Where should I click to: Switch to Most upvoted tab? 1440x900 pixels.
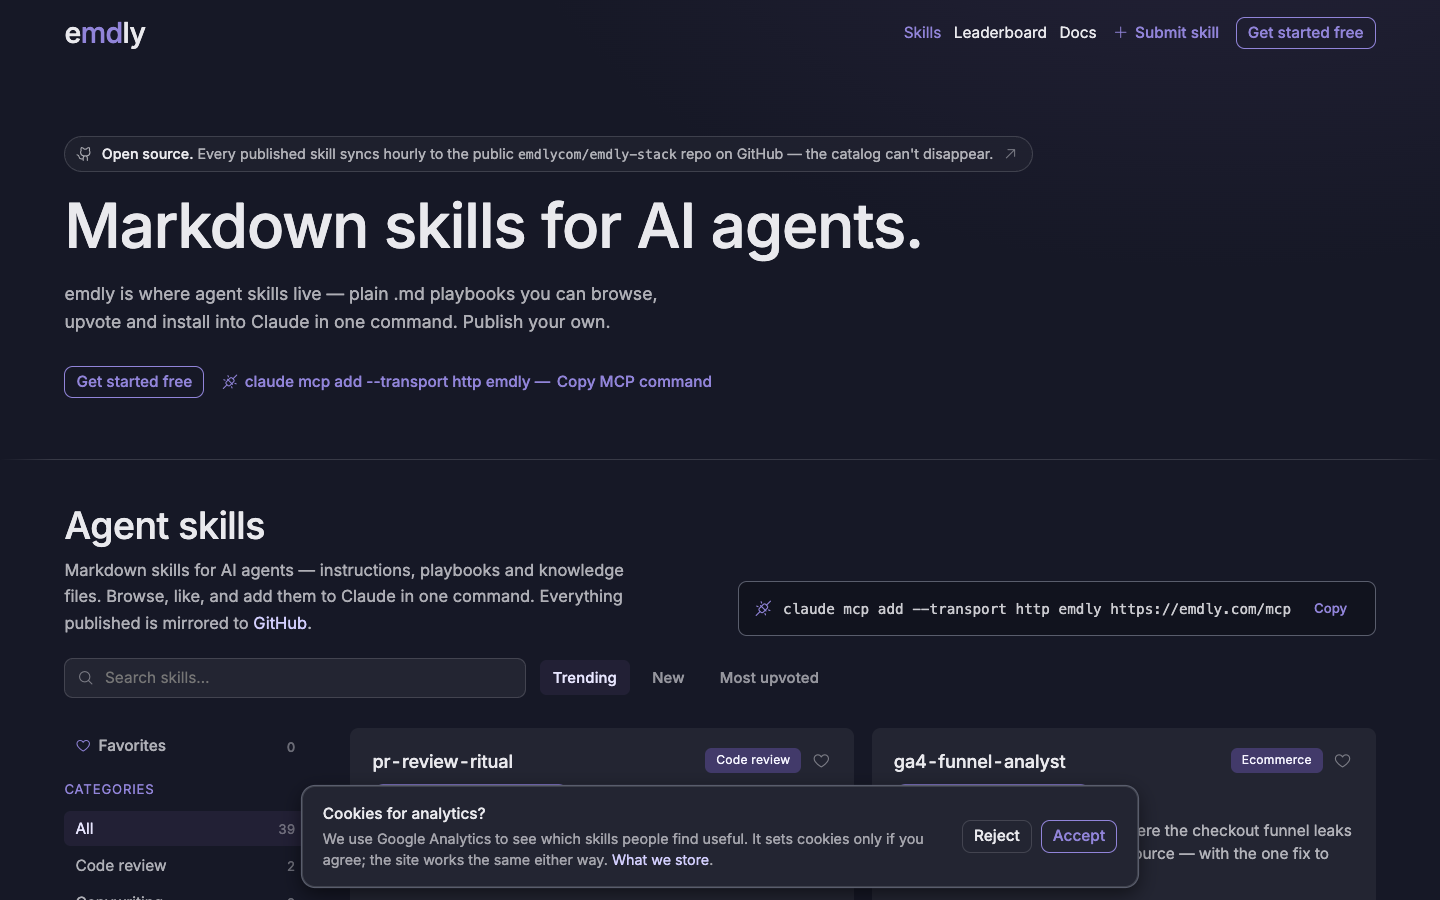(x=769, y=678)
